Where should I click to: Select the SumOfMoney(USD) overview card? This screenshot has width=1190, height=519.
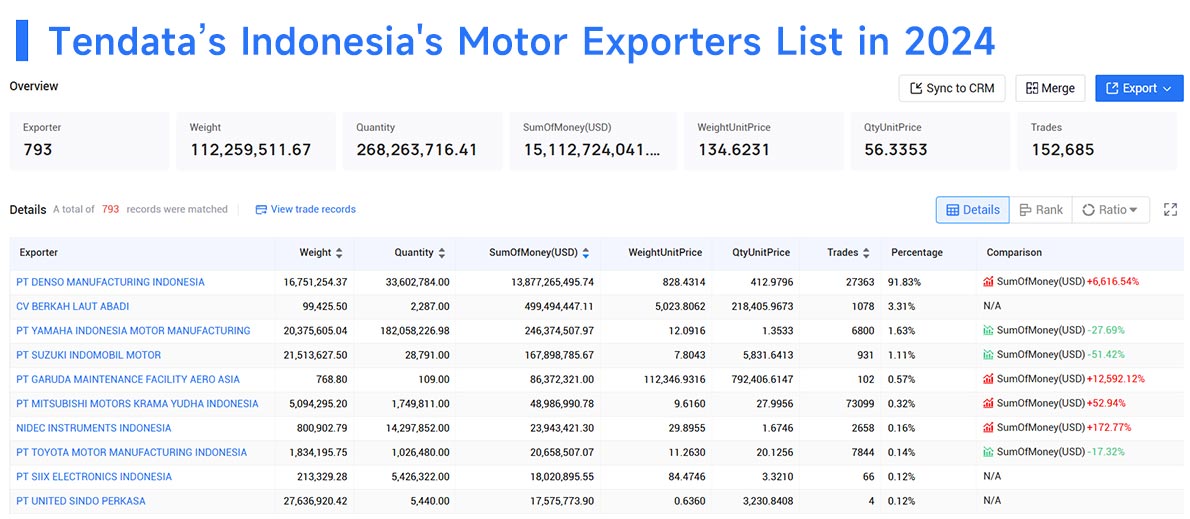click(593, 140)
